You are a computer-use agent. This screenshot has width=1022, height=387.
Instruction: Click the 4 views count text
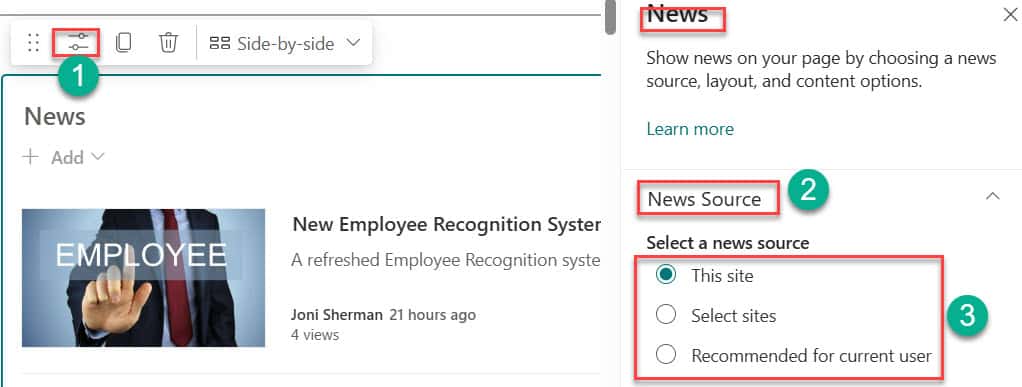click(314, 335)
